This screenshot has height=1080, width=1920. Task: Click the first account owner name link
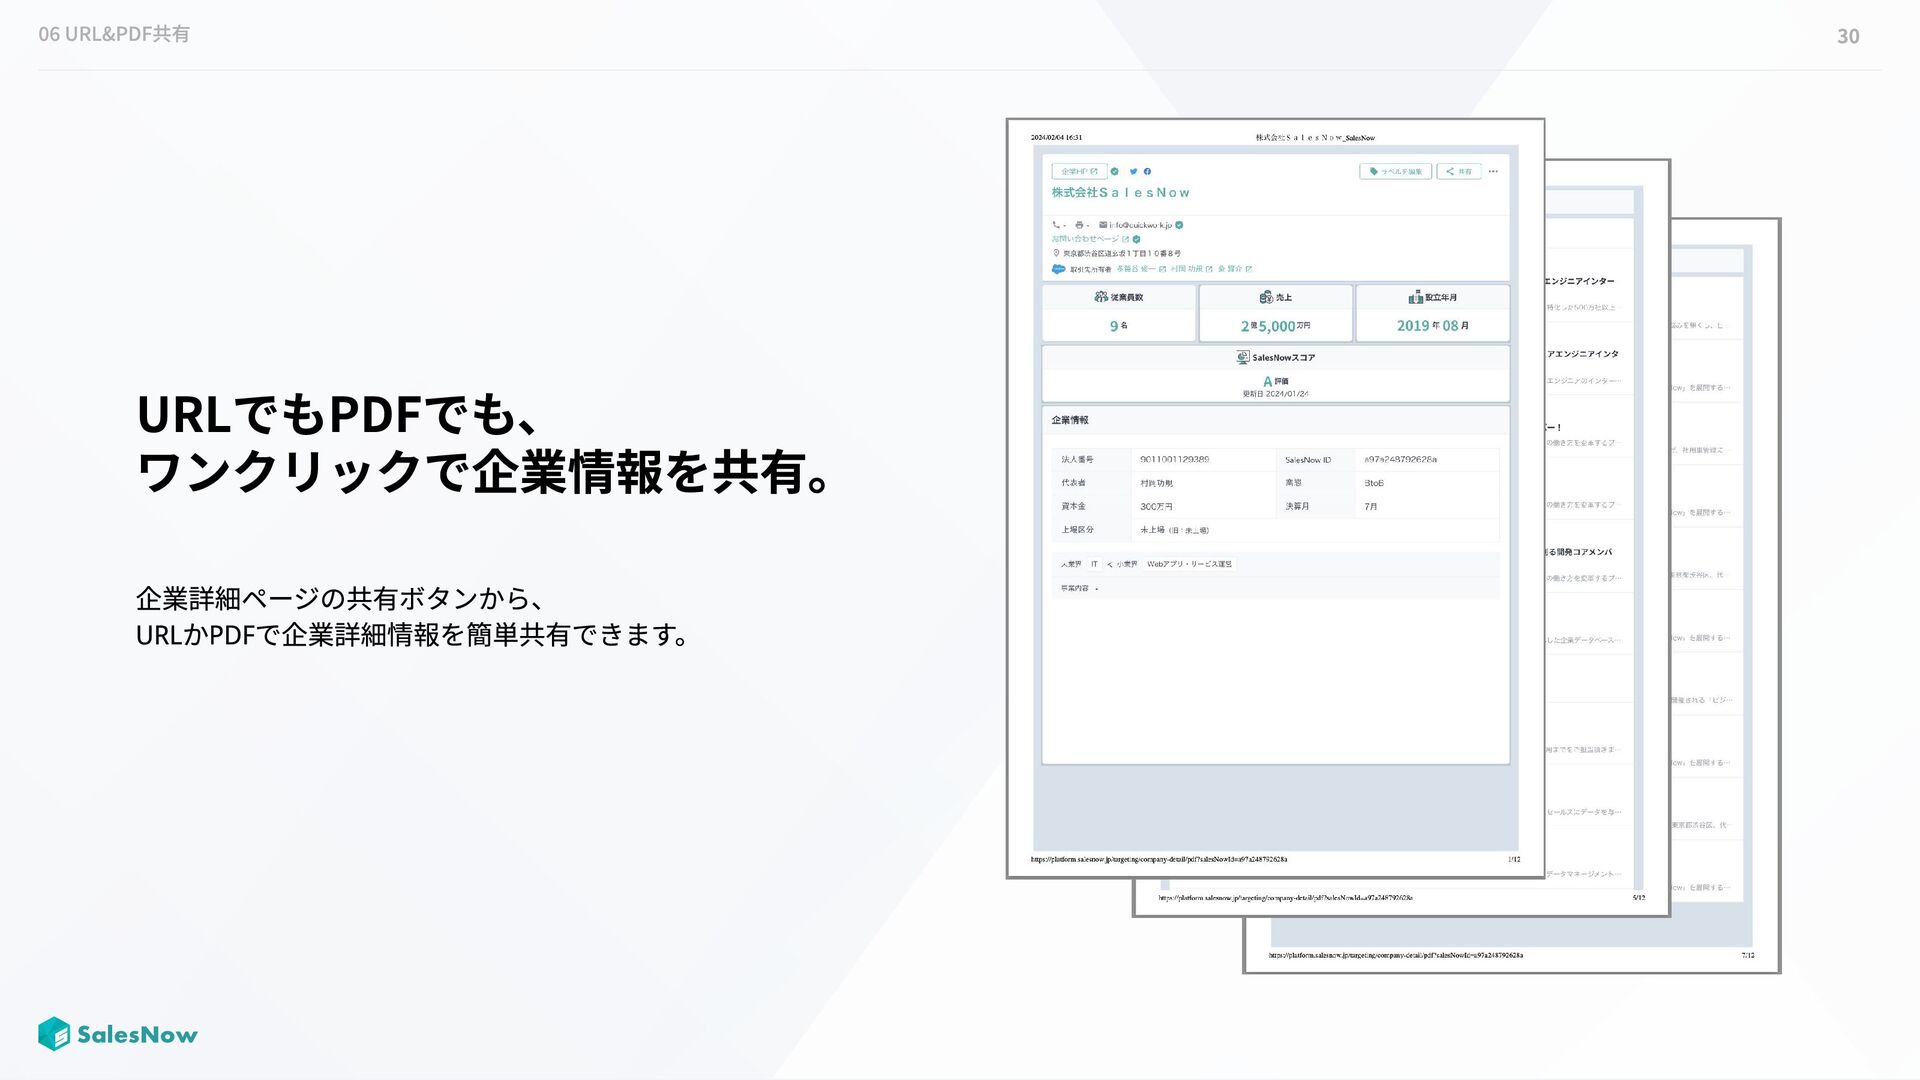(1136, 269)
